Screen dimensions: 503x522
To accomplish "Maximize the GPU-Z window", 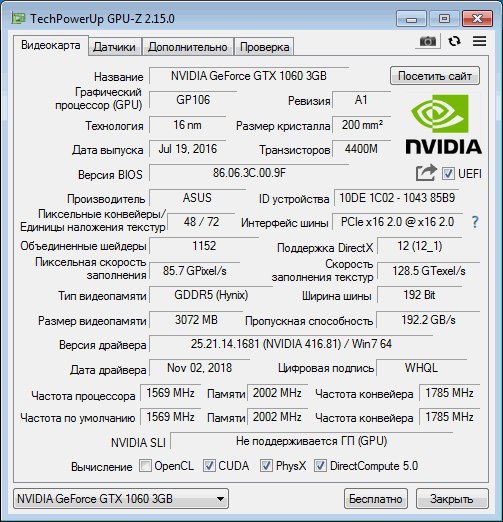I will pos(444,18).
